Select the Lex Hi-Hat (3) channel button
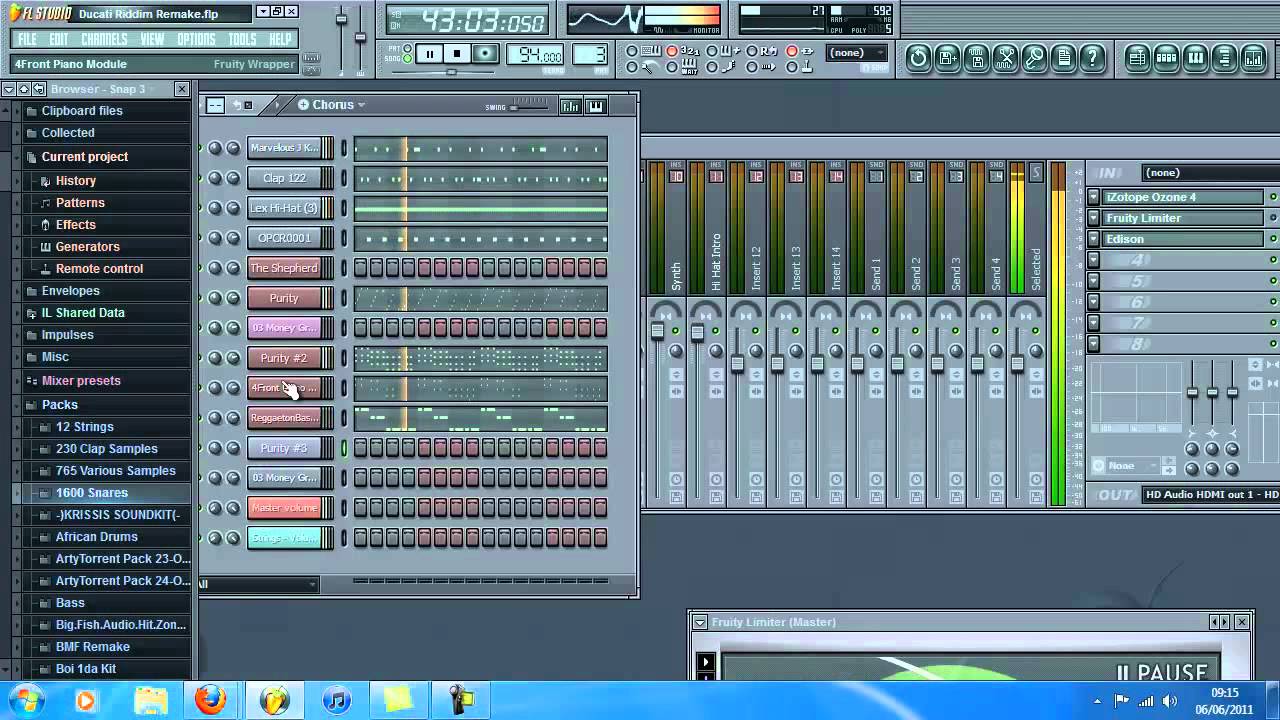The image size is (1280, 720). (284, 208)
